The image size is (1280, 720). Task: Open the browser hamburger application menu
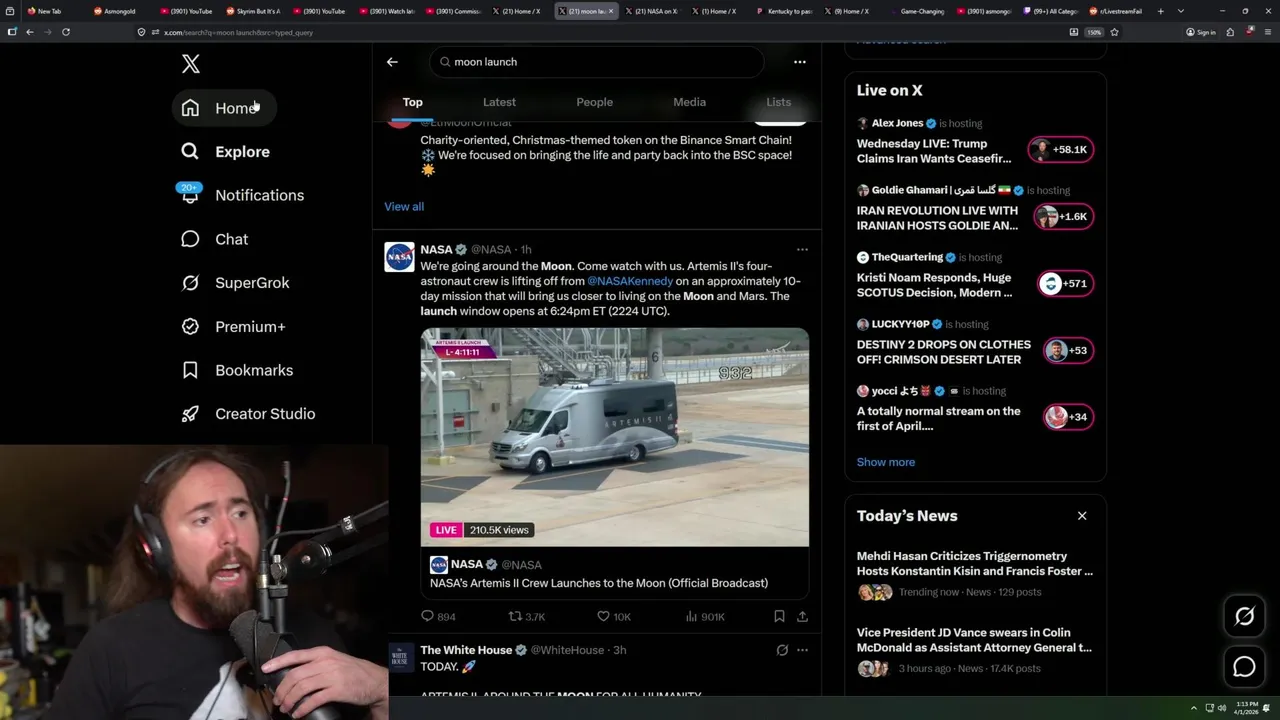coord(1267,32)
